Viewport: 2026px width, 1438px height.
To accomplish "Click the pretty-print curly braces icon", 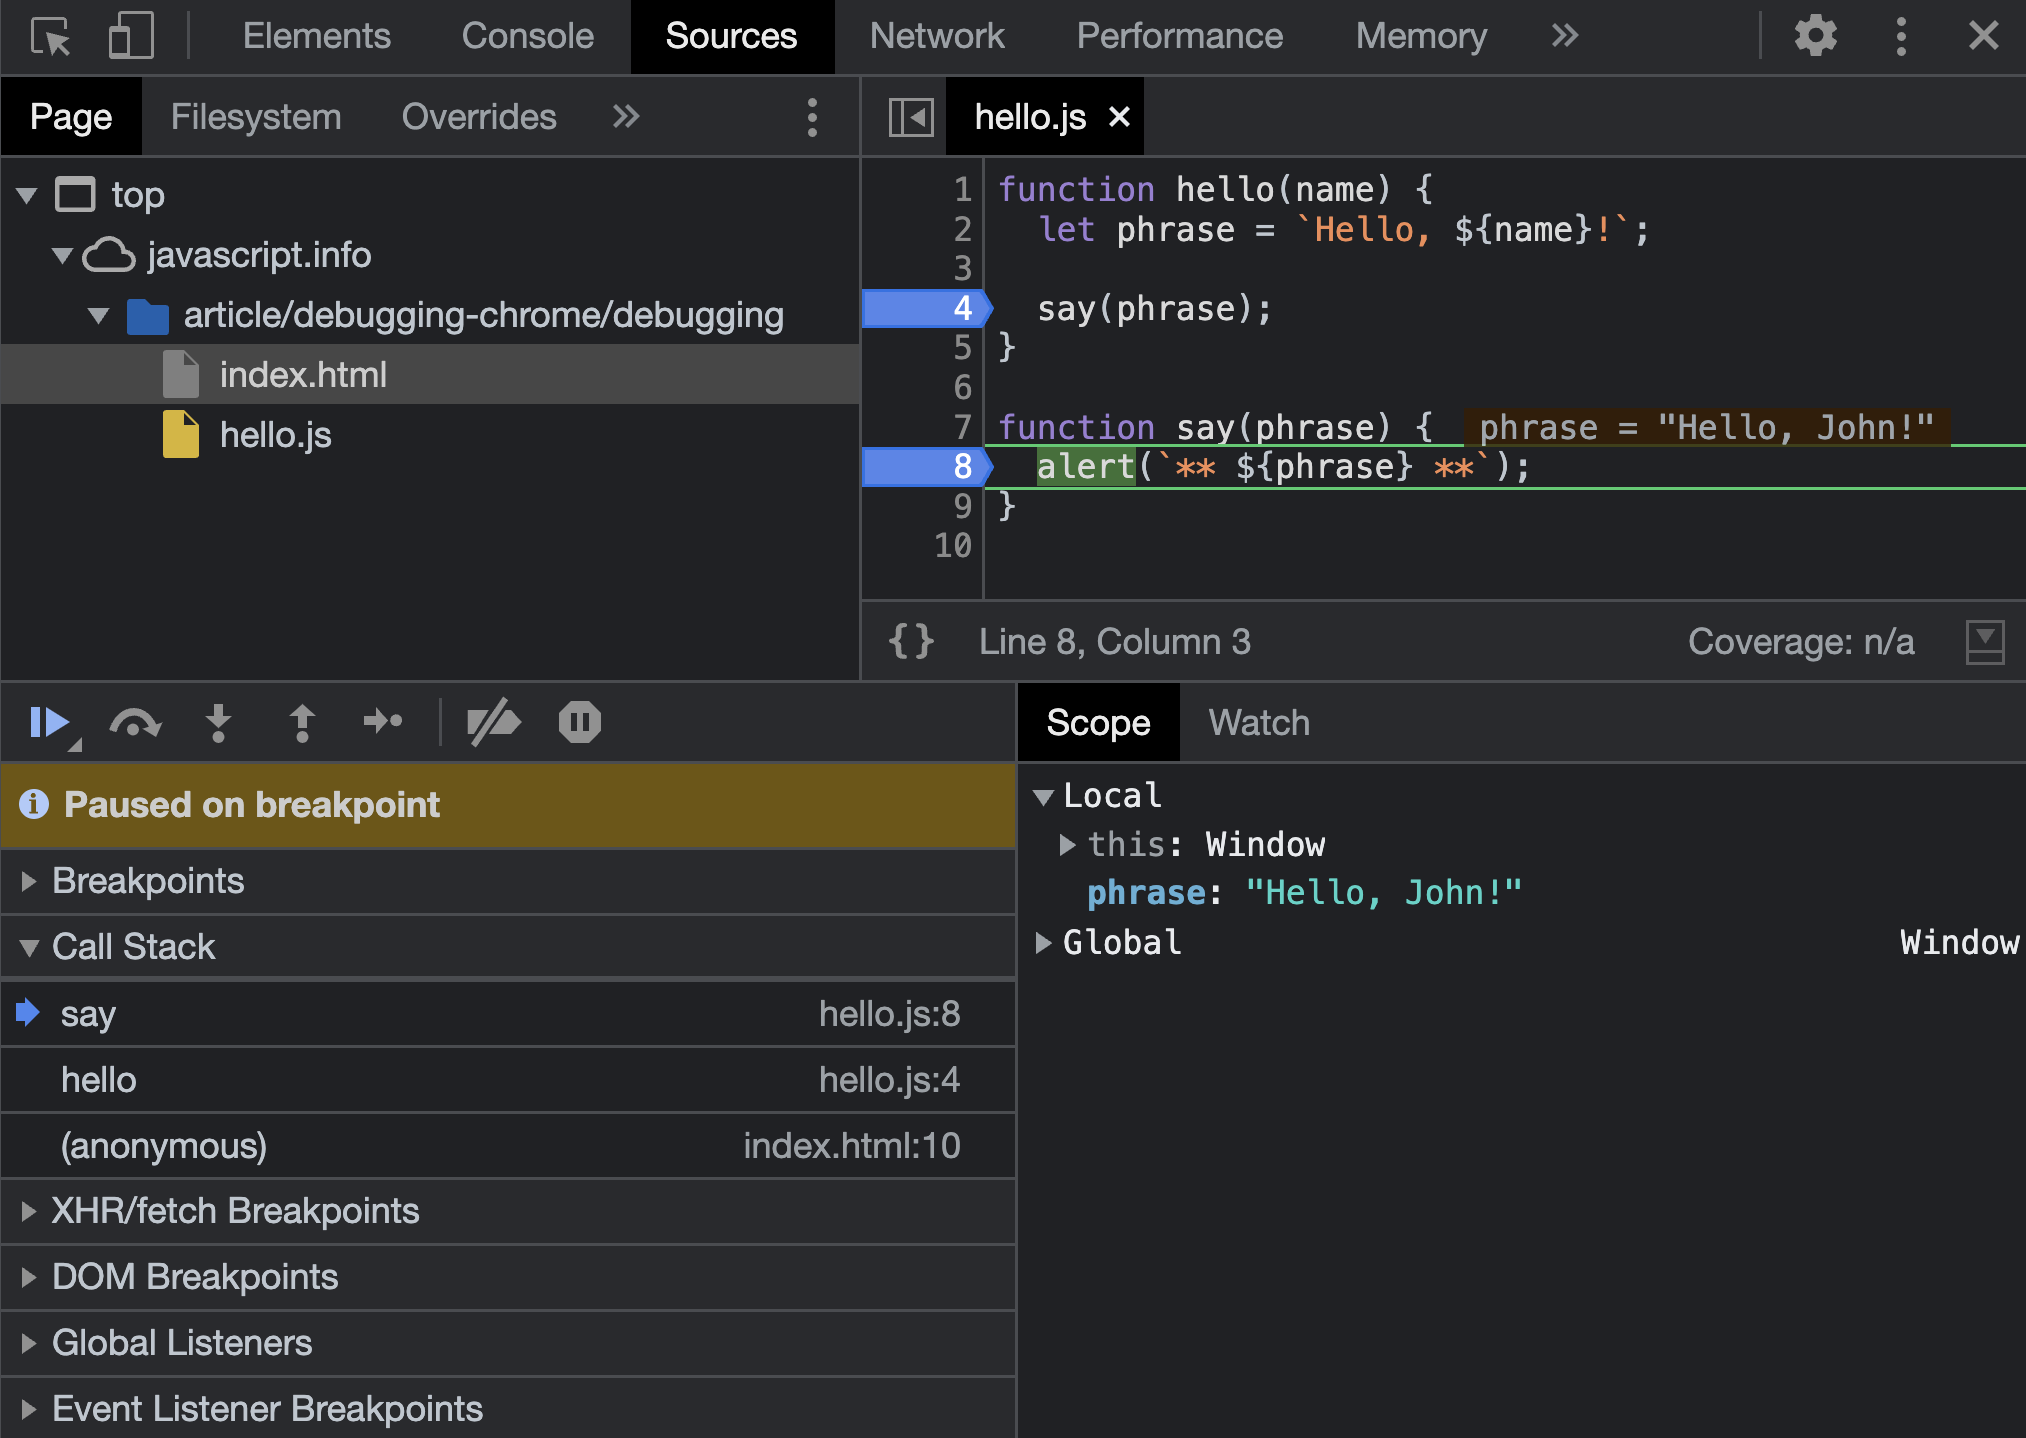I will (911, 641).
